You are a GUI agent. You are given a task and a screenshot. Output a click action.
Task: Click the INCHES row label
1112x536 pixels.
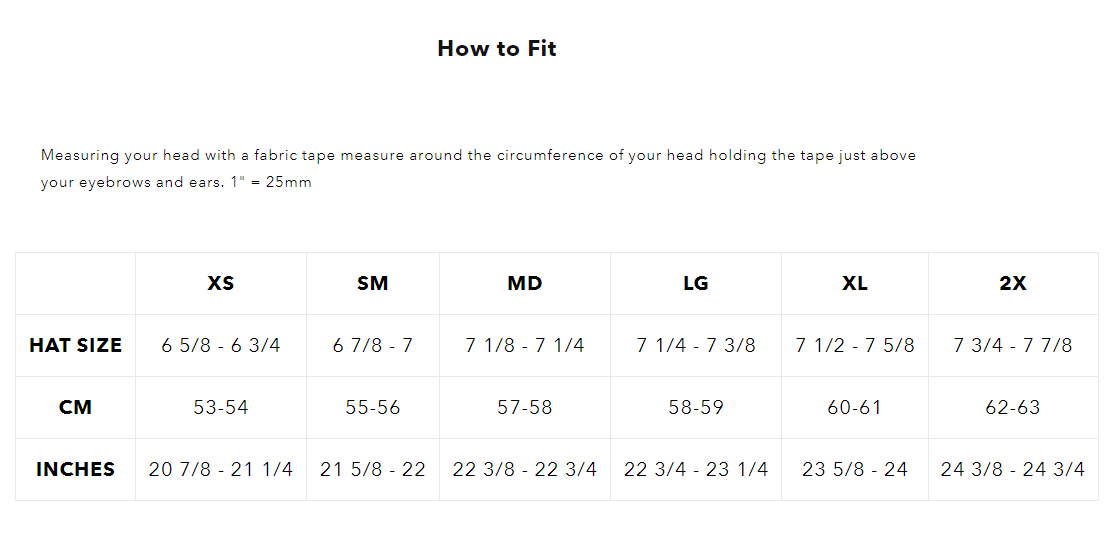point(75,469)
